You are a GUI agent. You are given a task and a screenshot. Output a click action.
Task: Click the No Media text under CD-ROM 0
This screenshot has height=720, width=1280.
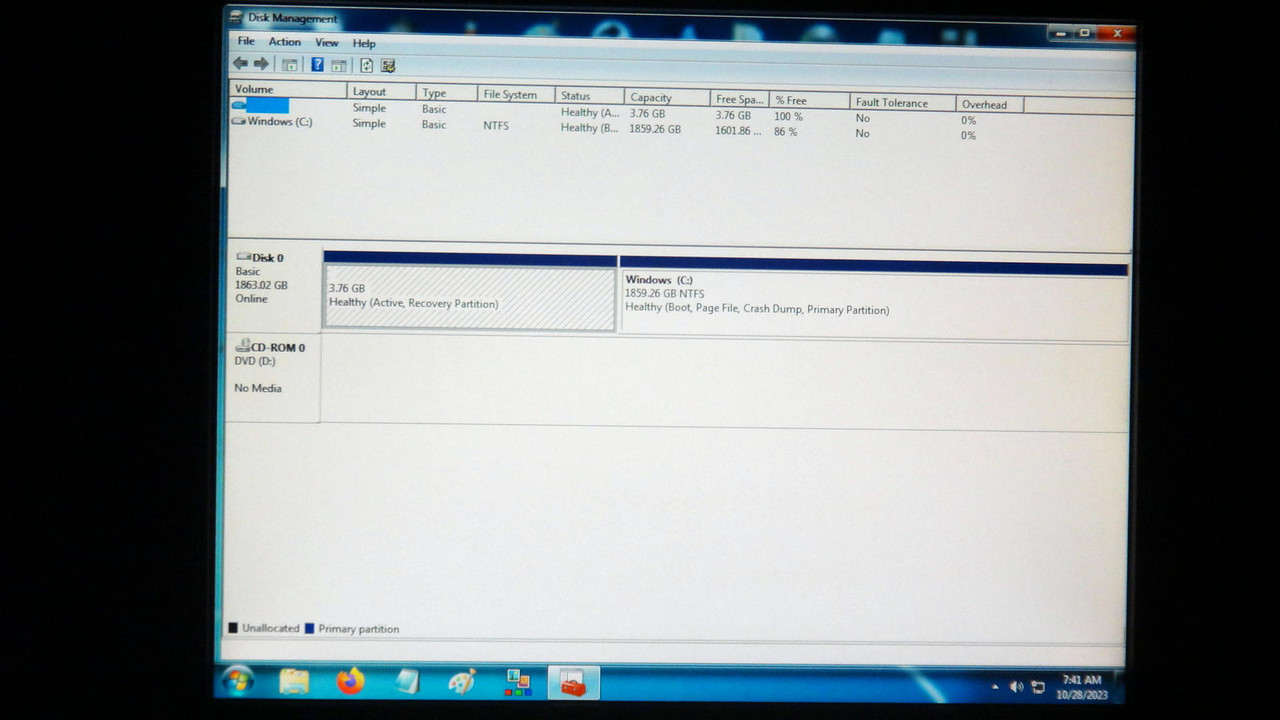click(258, 388)
